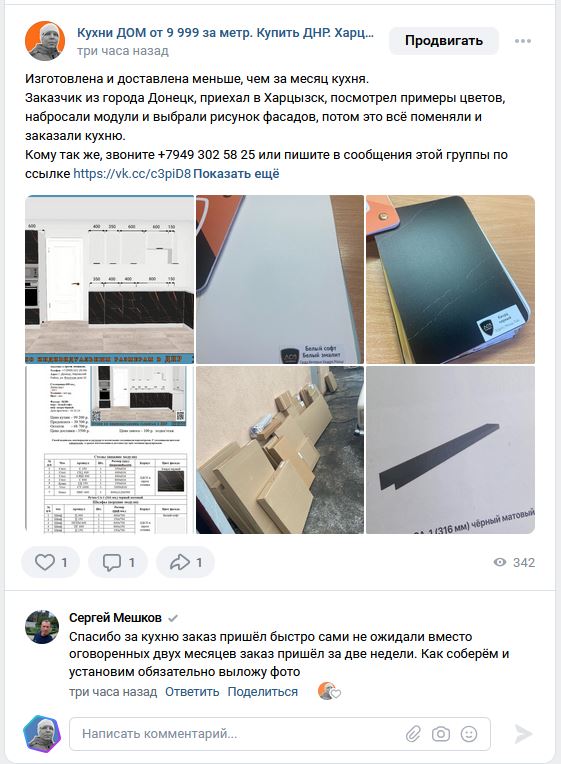Viewport: 561px width, 764px height.
Task: Share the post with arrow icon
Action: coord(185,562)
